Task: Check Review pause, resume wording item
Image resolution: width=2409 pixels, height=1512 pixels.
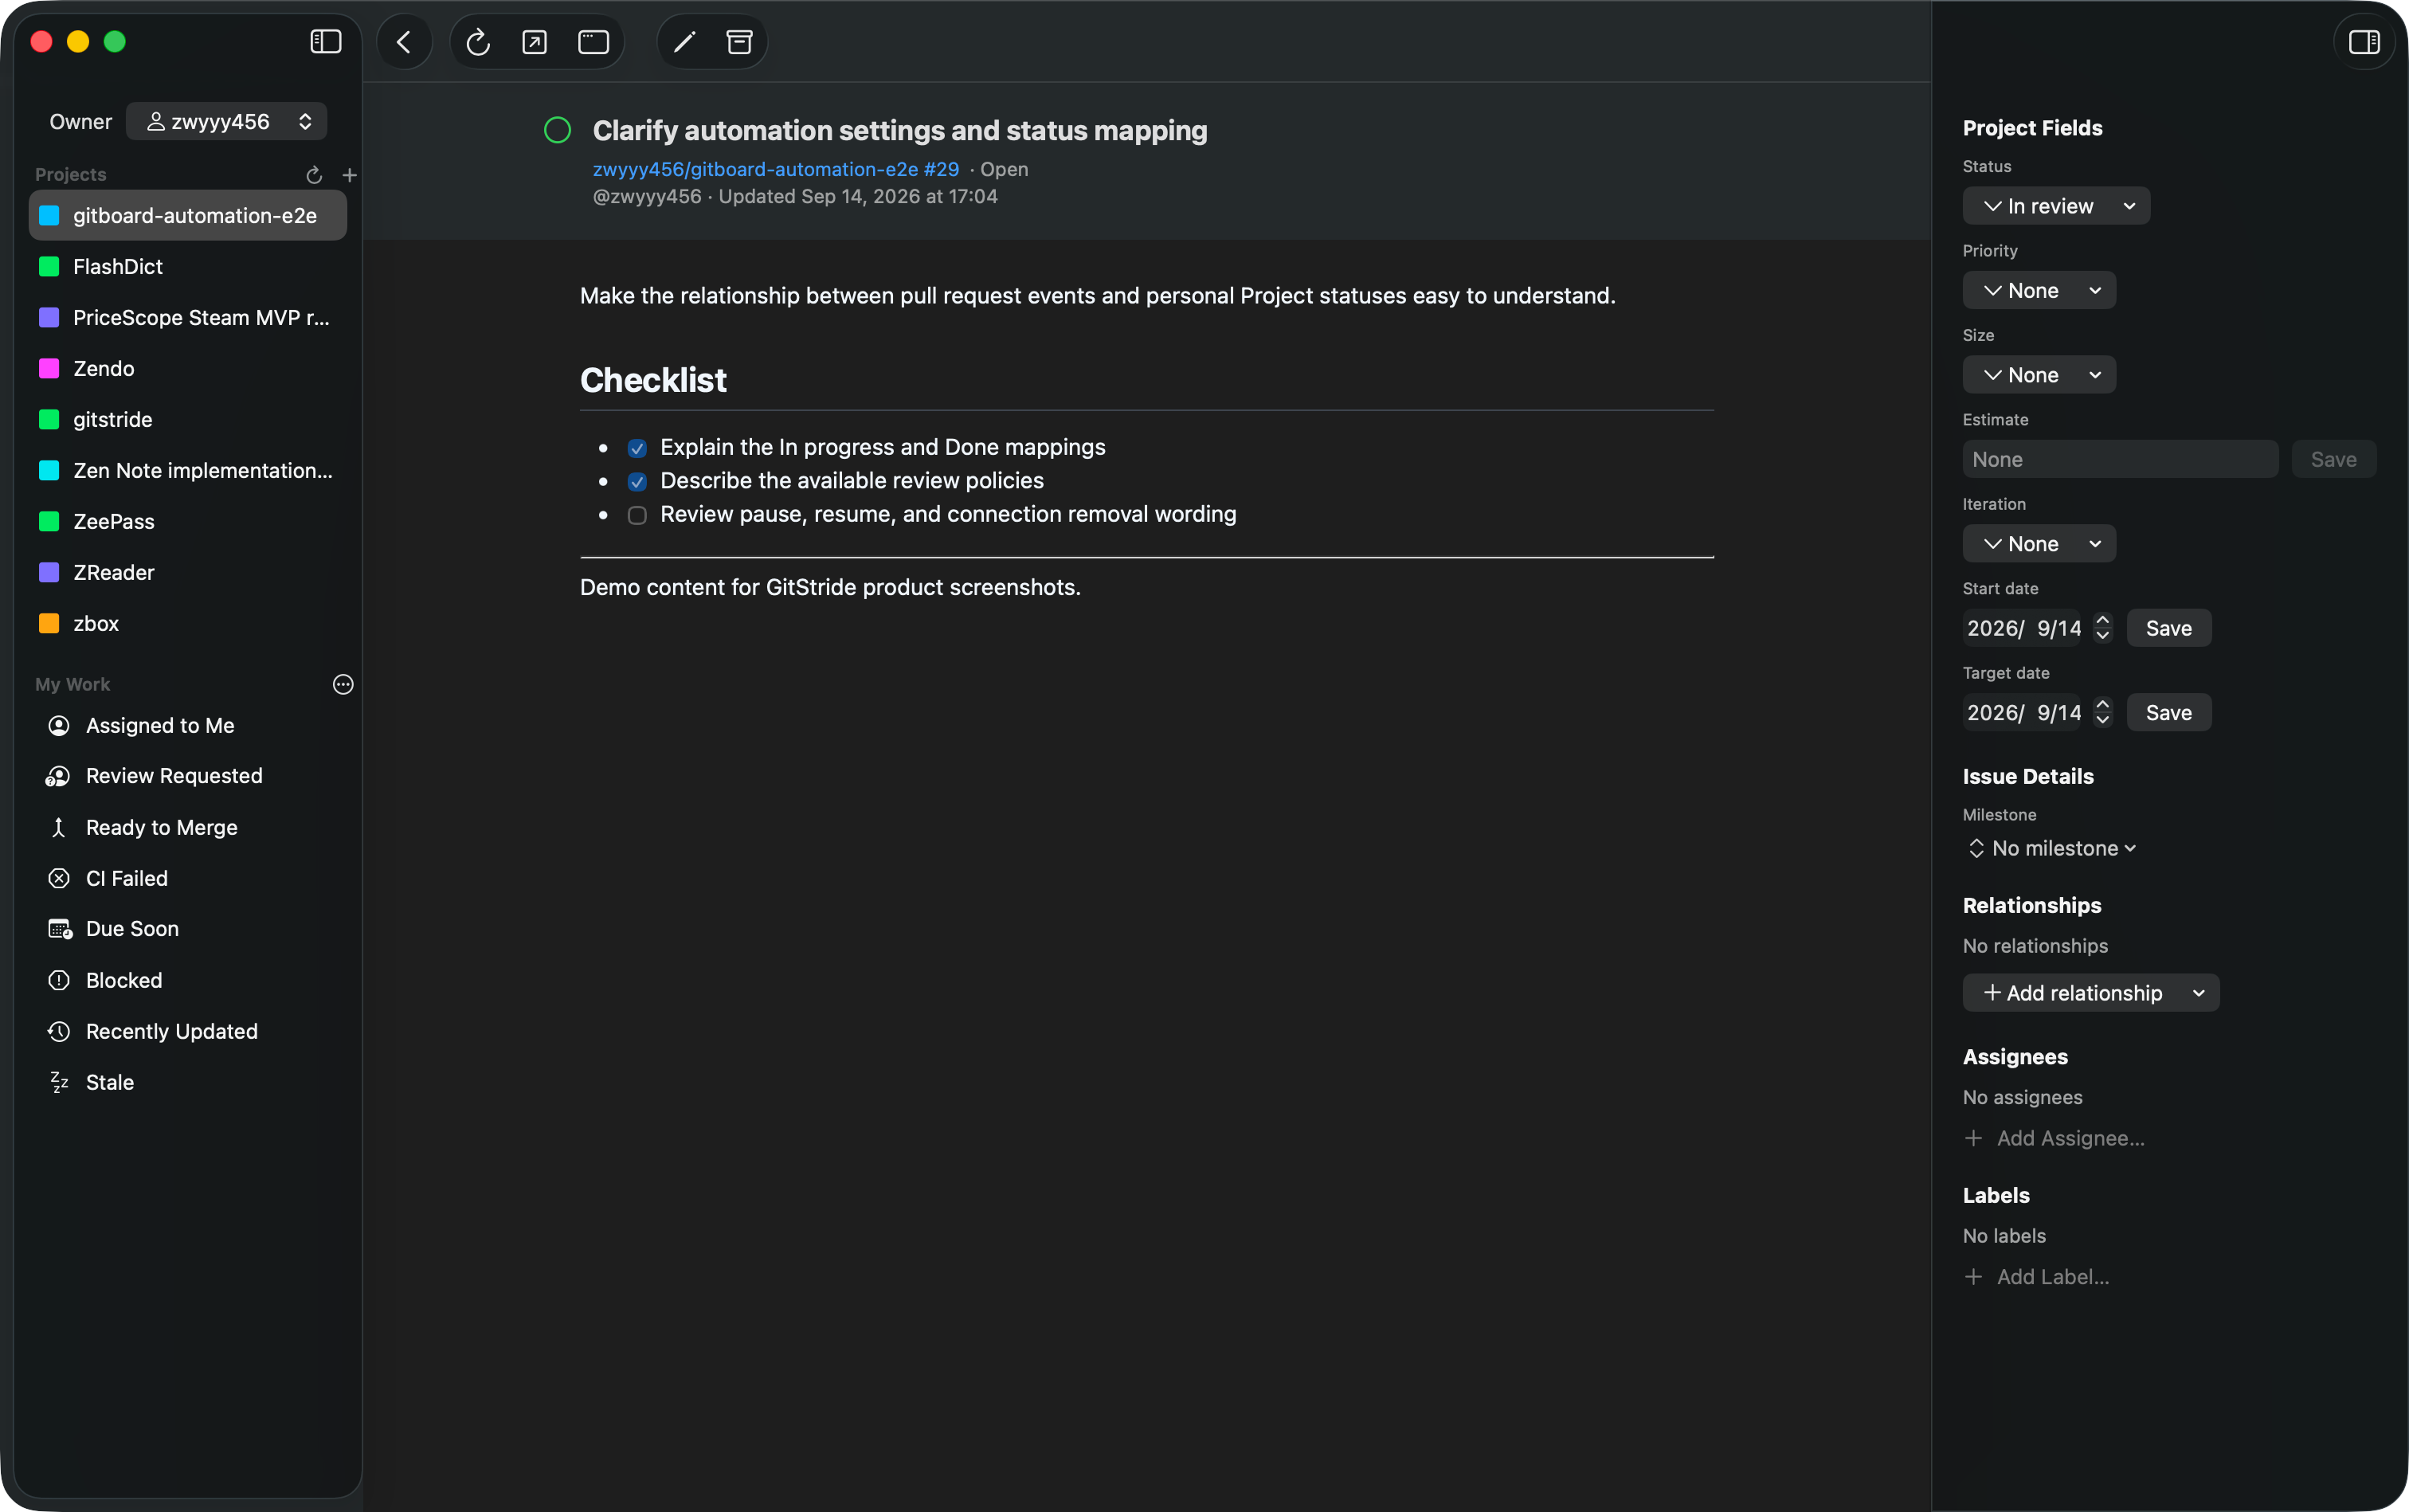Action: 637,516
